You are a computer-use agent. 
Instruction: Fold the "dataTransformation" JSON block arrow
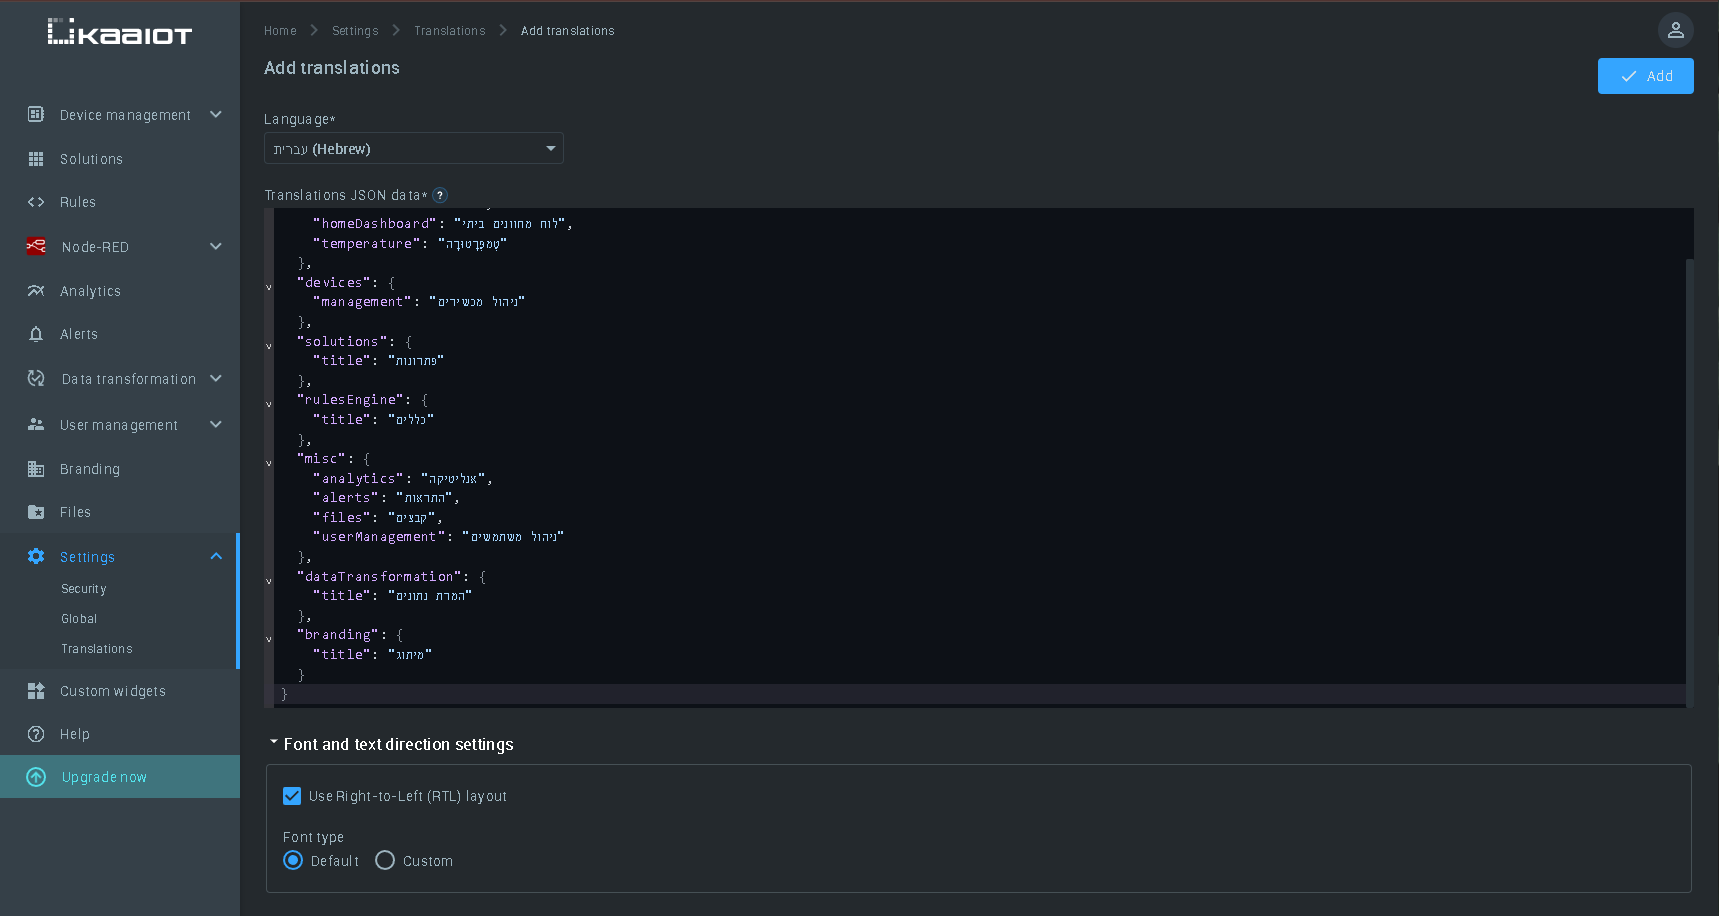(x=269, y=580)
